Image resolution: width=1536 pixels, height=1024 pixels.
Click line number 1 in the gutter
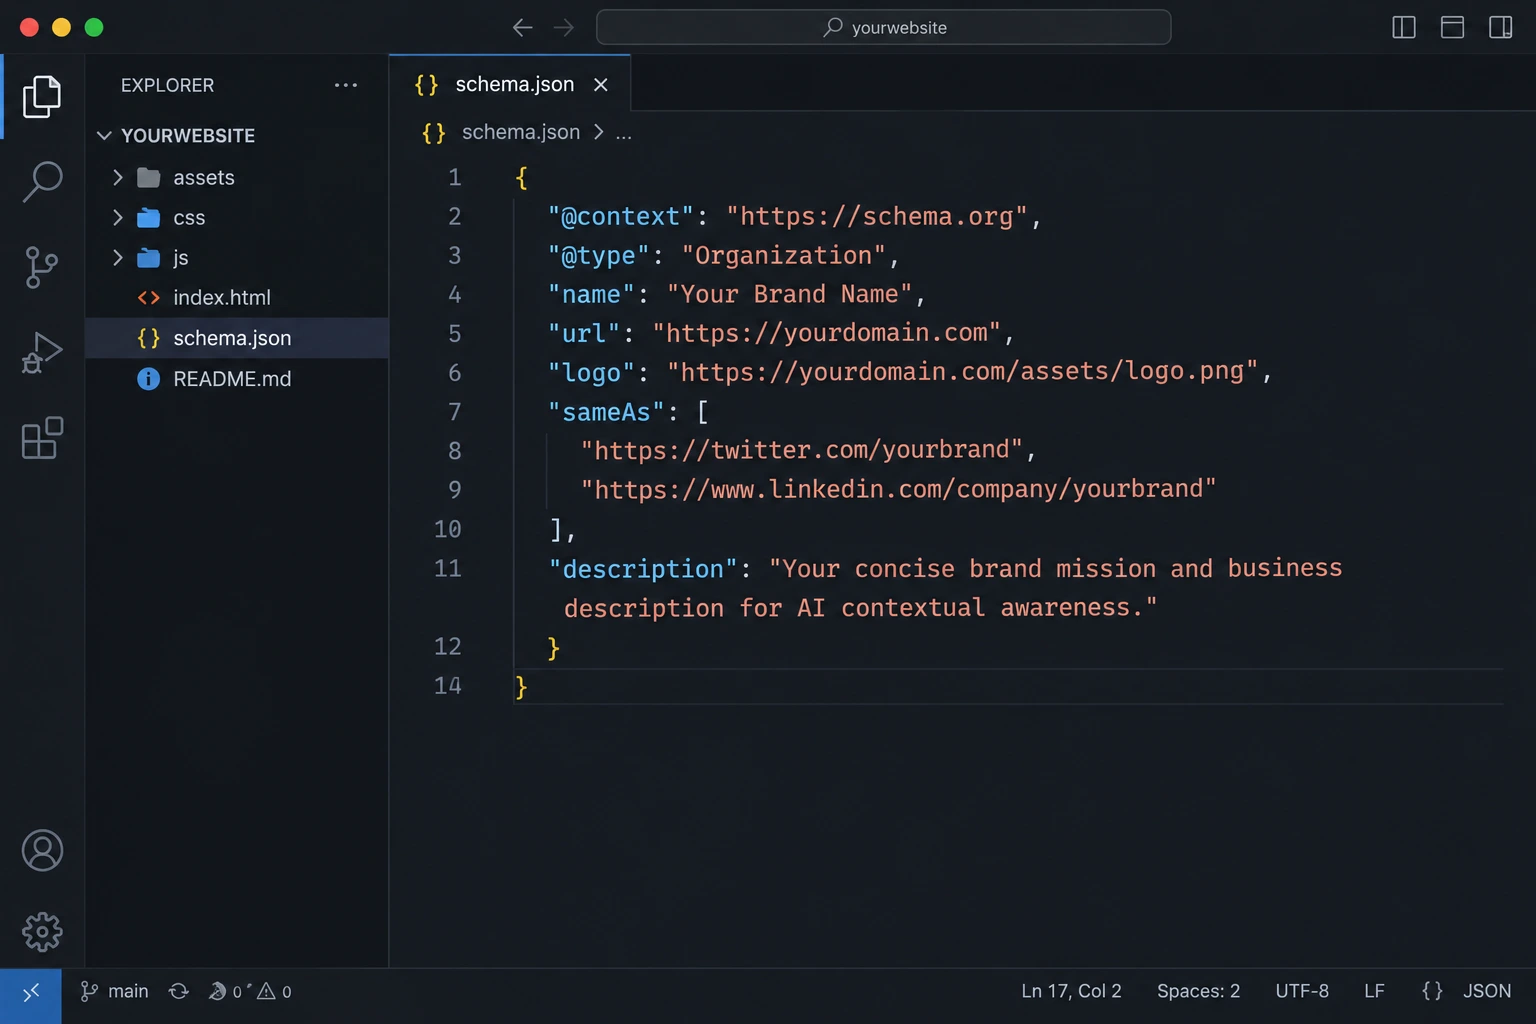coord(454,177)
